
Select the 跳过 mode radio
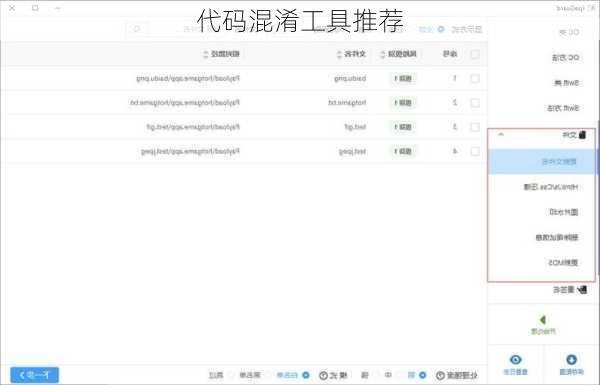click(230, 375)
